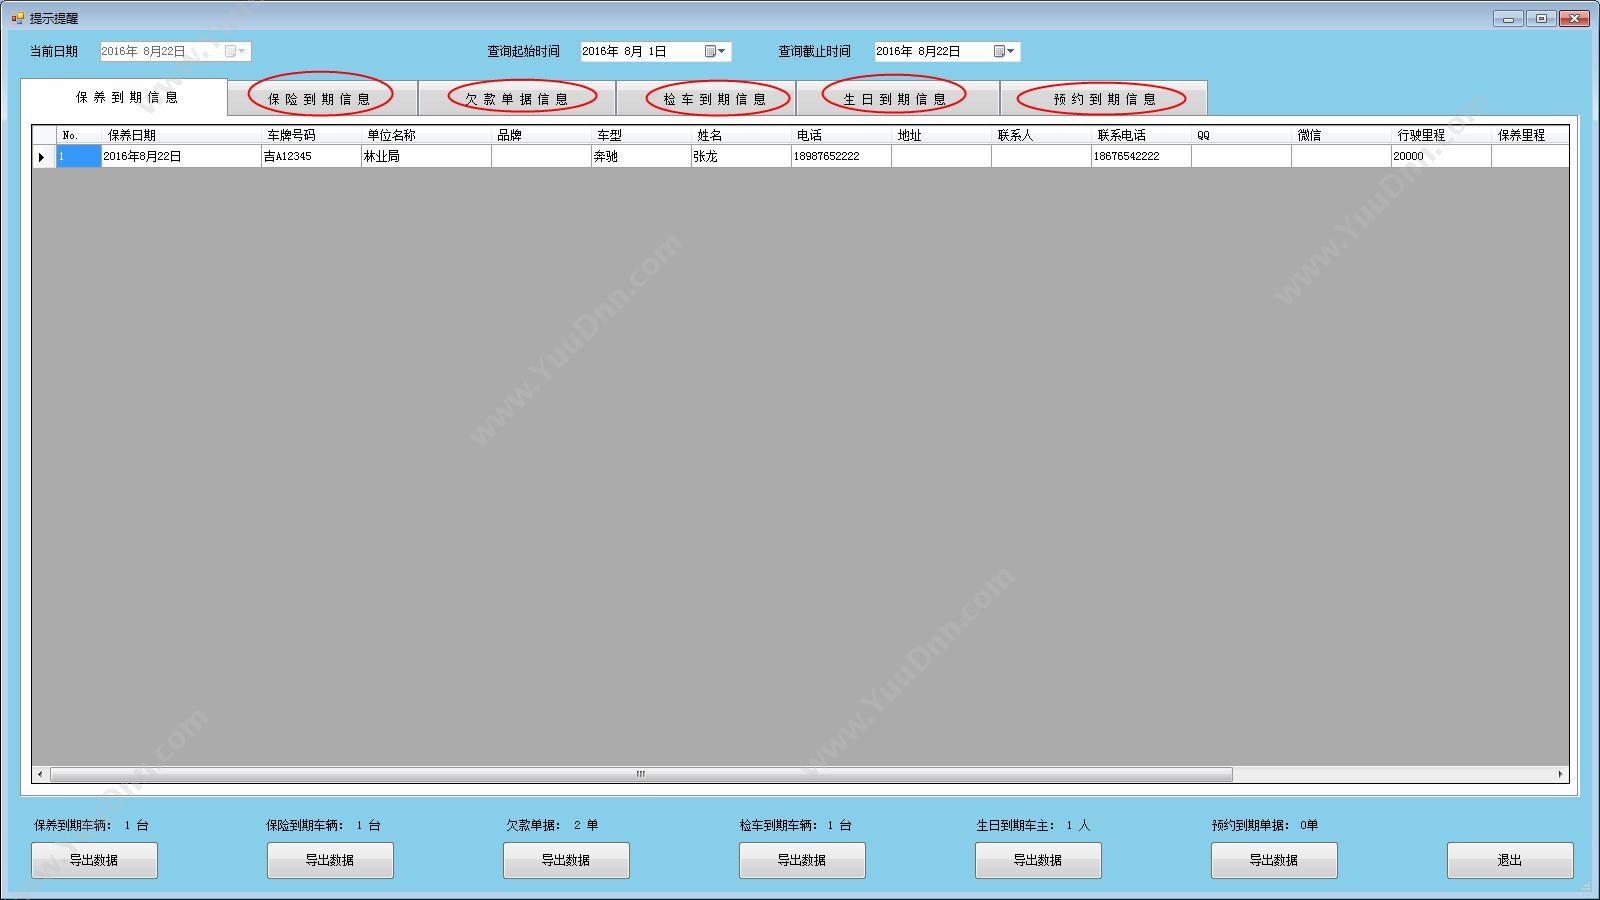Click the 姓名 column header
This screenshot has height=900, width=1600.
[741, 135]
